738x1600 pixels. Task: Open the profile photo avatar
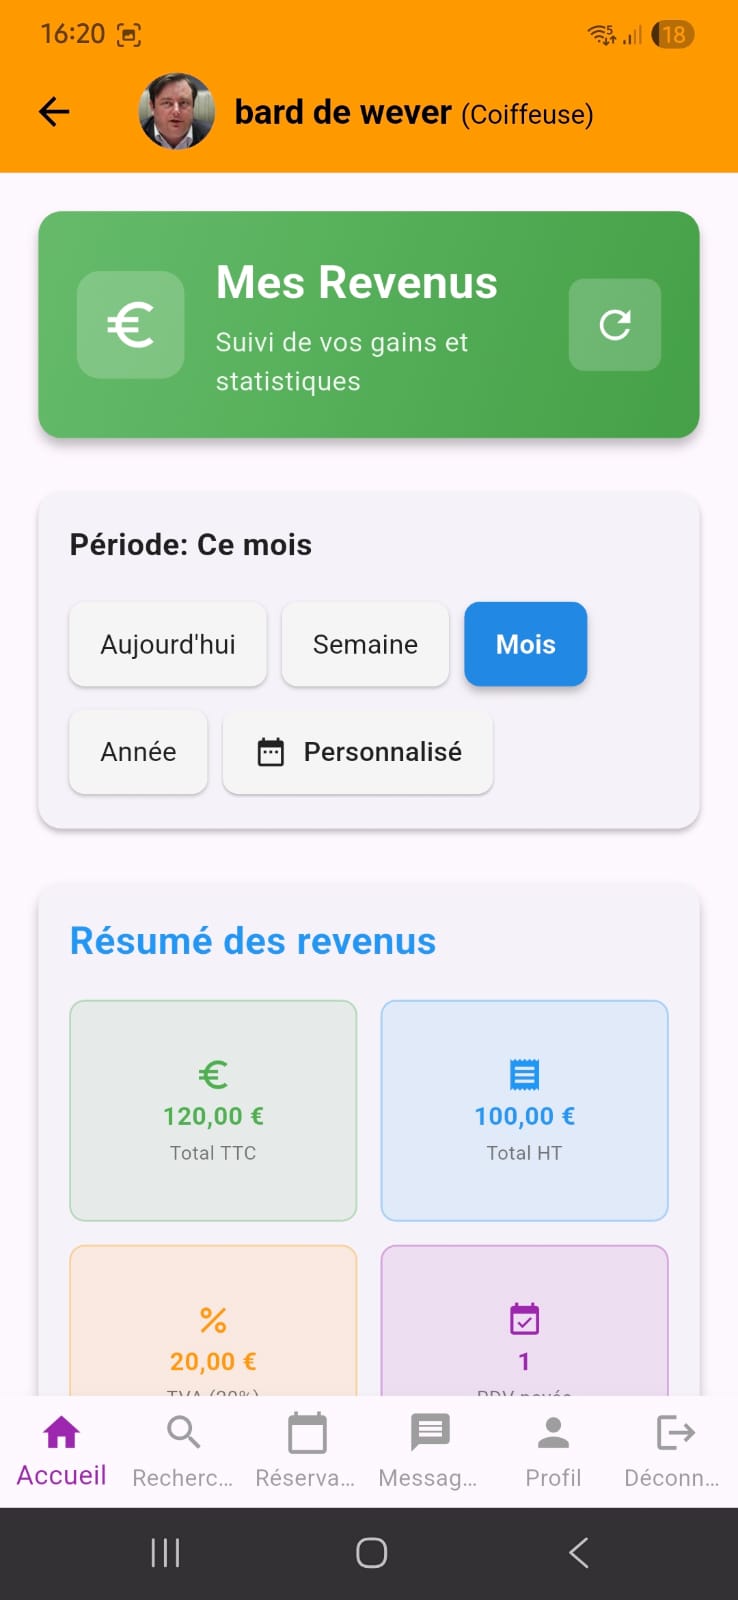click(x=176, y=112)
